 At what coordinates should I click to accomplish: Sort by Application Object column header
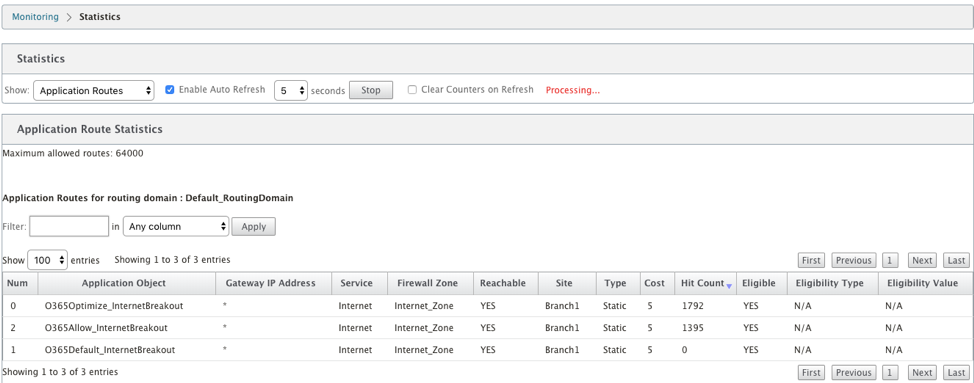click(127, 283)
